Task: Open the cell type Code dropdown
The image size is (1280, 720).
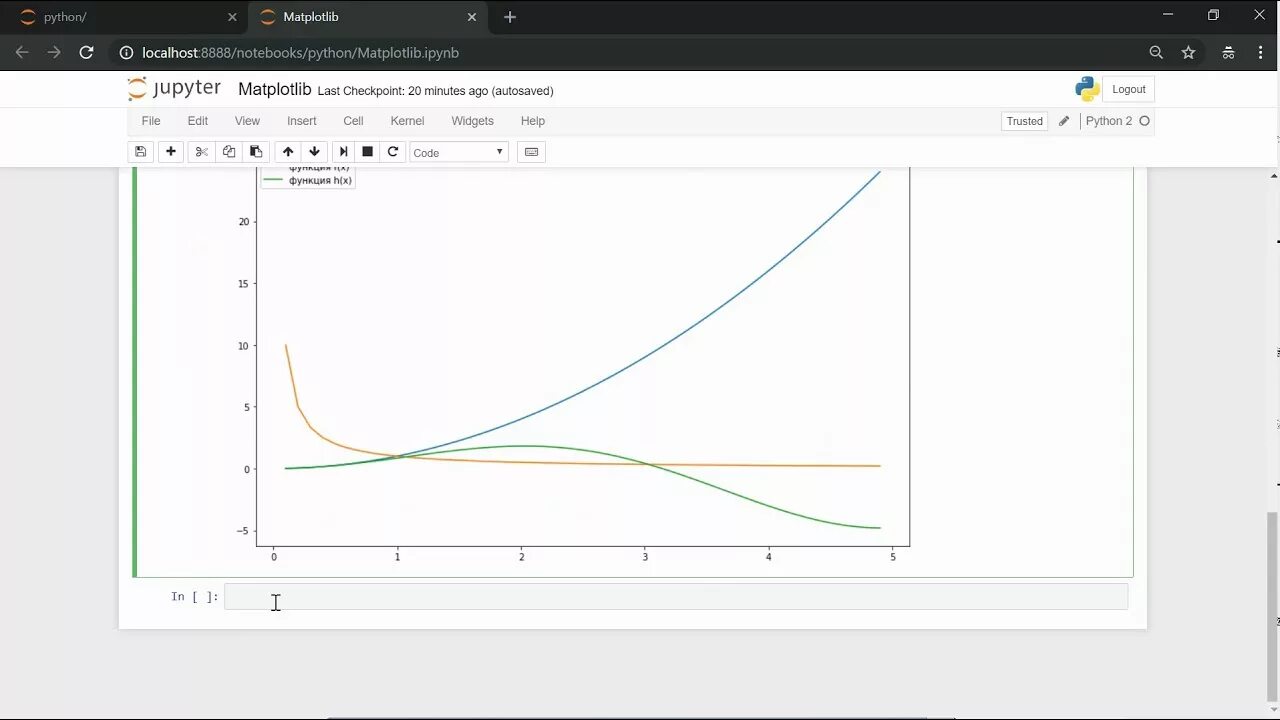Action: 459,152
